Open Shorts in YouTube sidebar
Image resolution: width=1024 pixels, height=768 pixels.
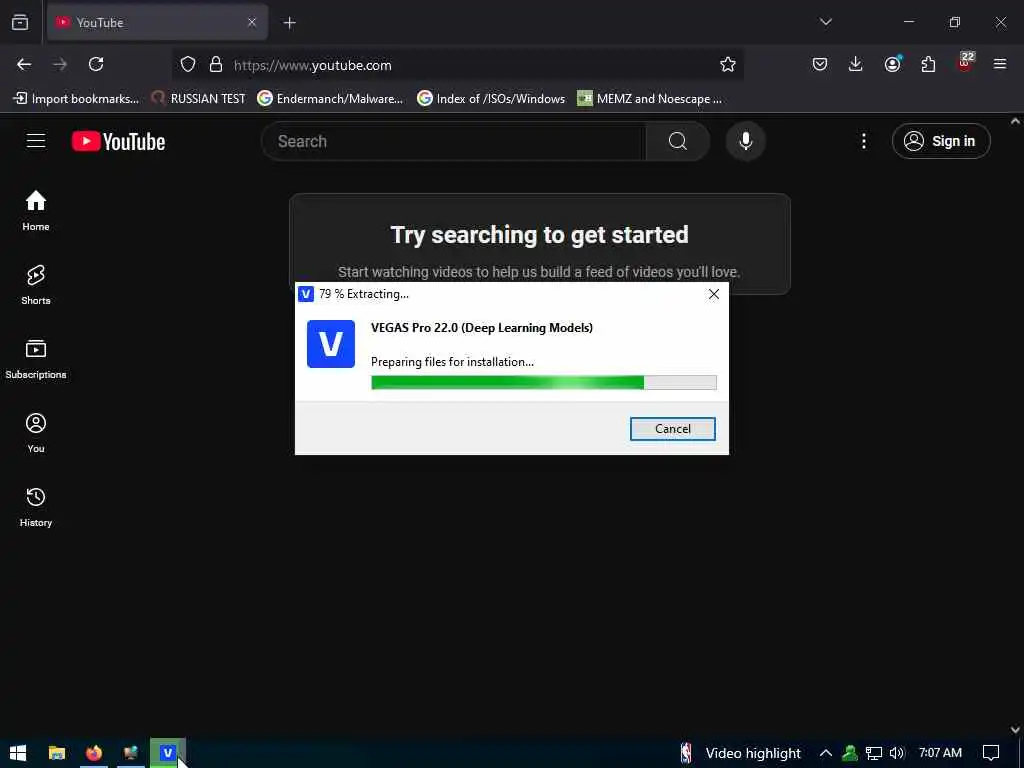pyautogui.click(x=36, y=285)
